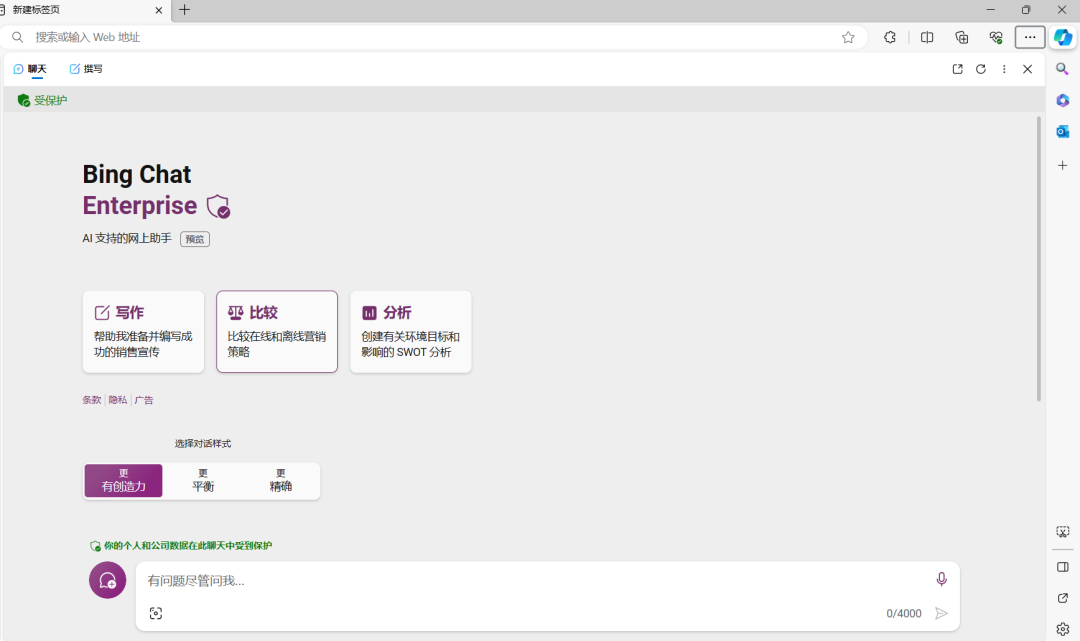Open the Outlook sidebar icon
Screen dimensions: 1080x641
coord(1063,132)
